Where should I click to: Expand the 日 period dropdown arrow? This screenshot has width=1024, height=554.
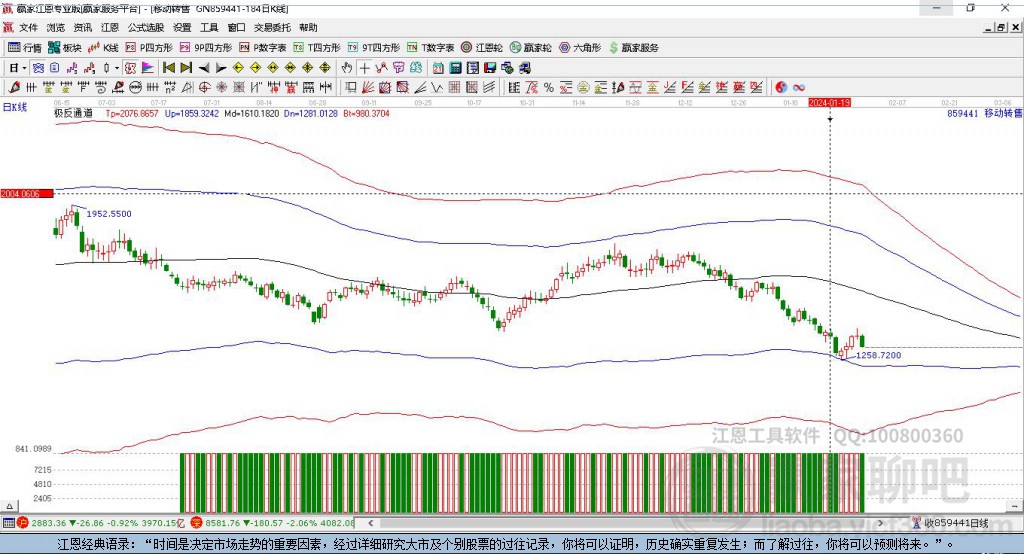pyautogui.click(x=24, y=68)
